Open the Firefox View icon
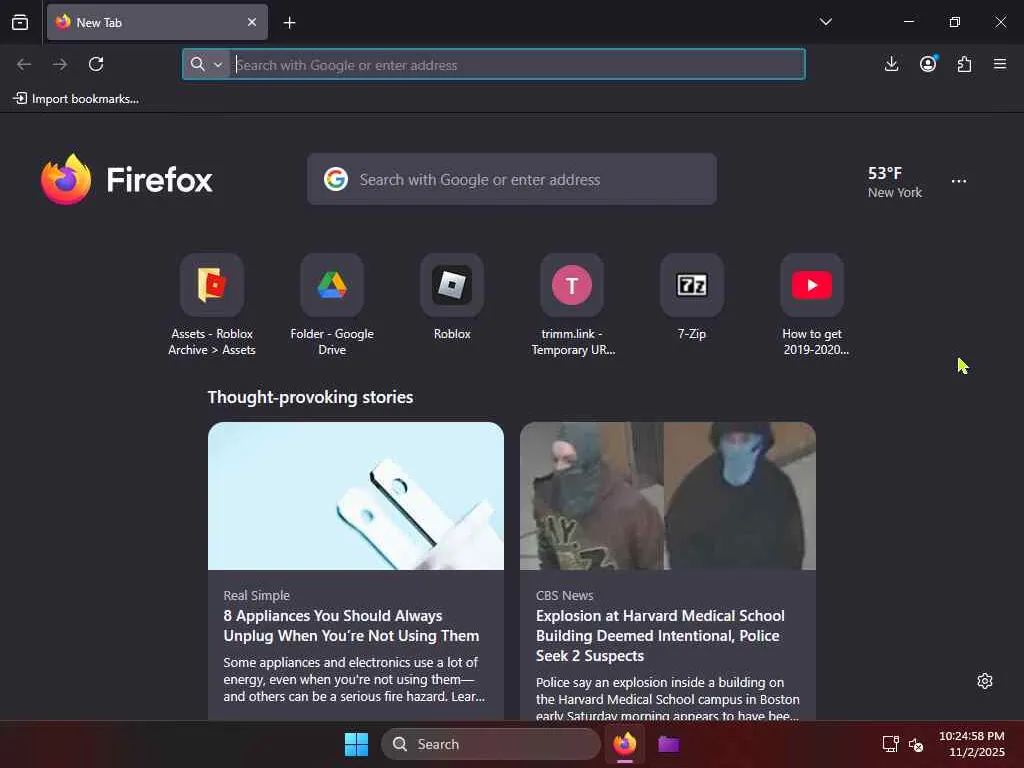This screenshot has width=1024, height=768. (x=20, y=22)
